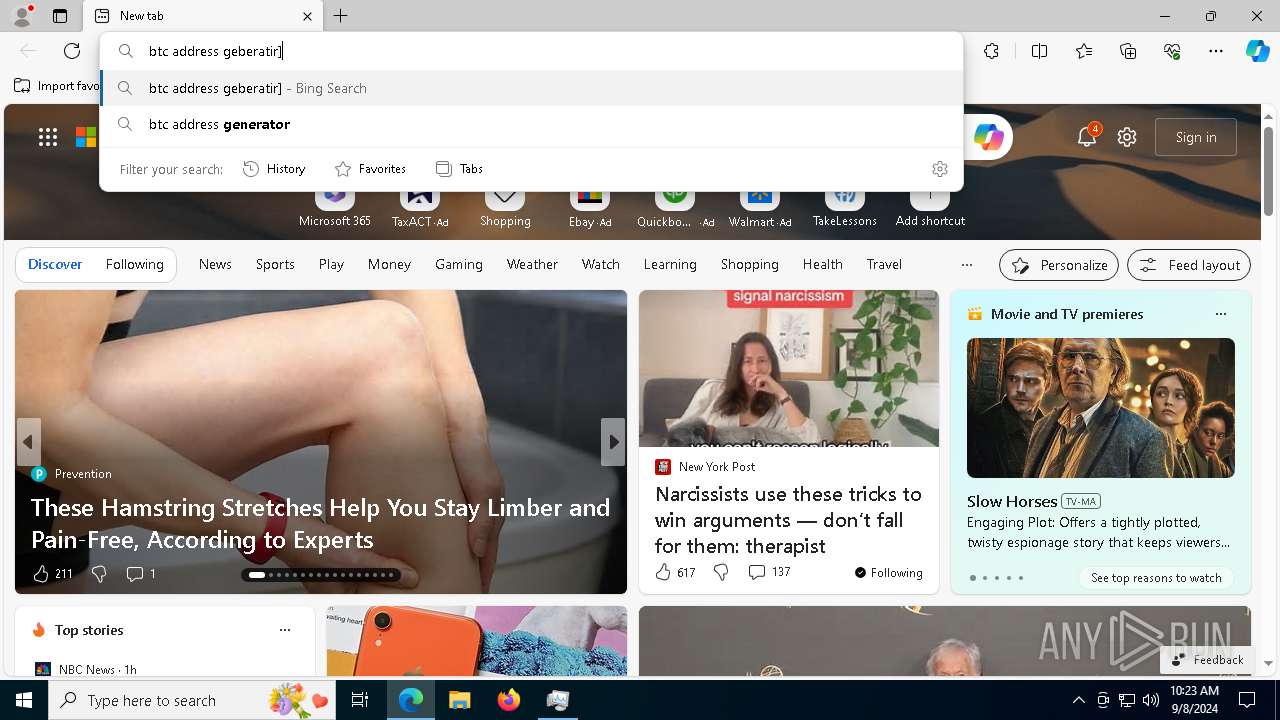1280x720 pixels.
Task: Select the Bing Search suggestion row
Action: 531,88
